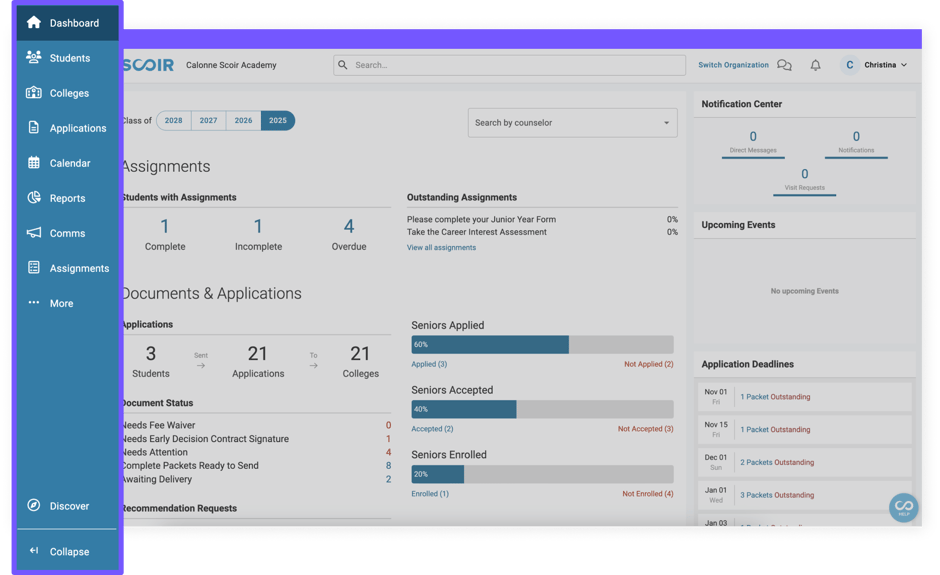Image resolution: width=940 pixels, height=575 pixels.
Task: Open Colleges menu item
Action: (x=69, y=93)
